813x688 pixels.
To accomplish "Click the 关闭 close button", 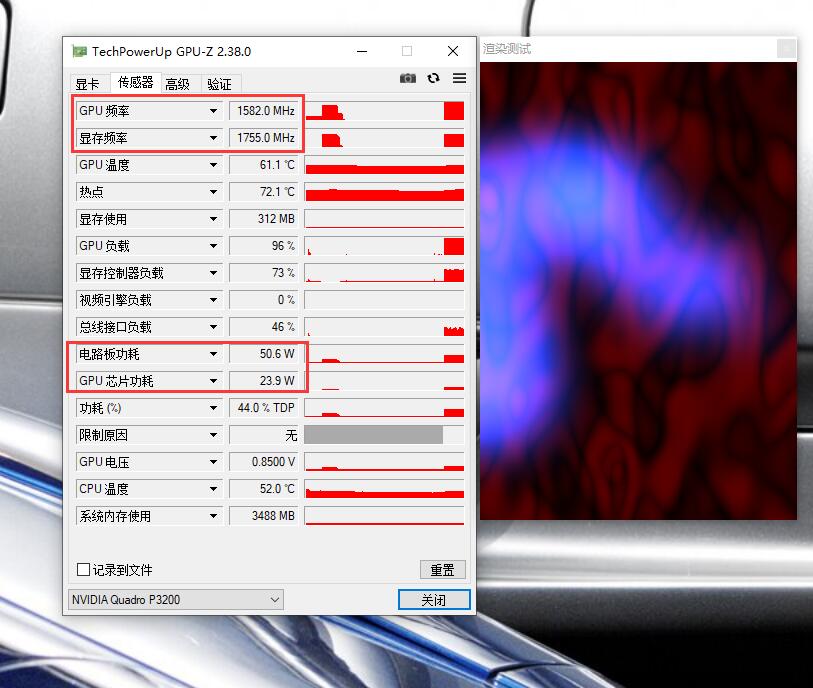I will click(434, 600).
